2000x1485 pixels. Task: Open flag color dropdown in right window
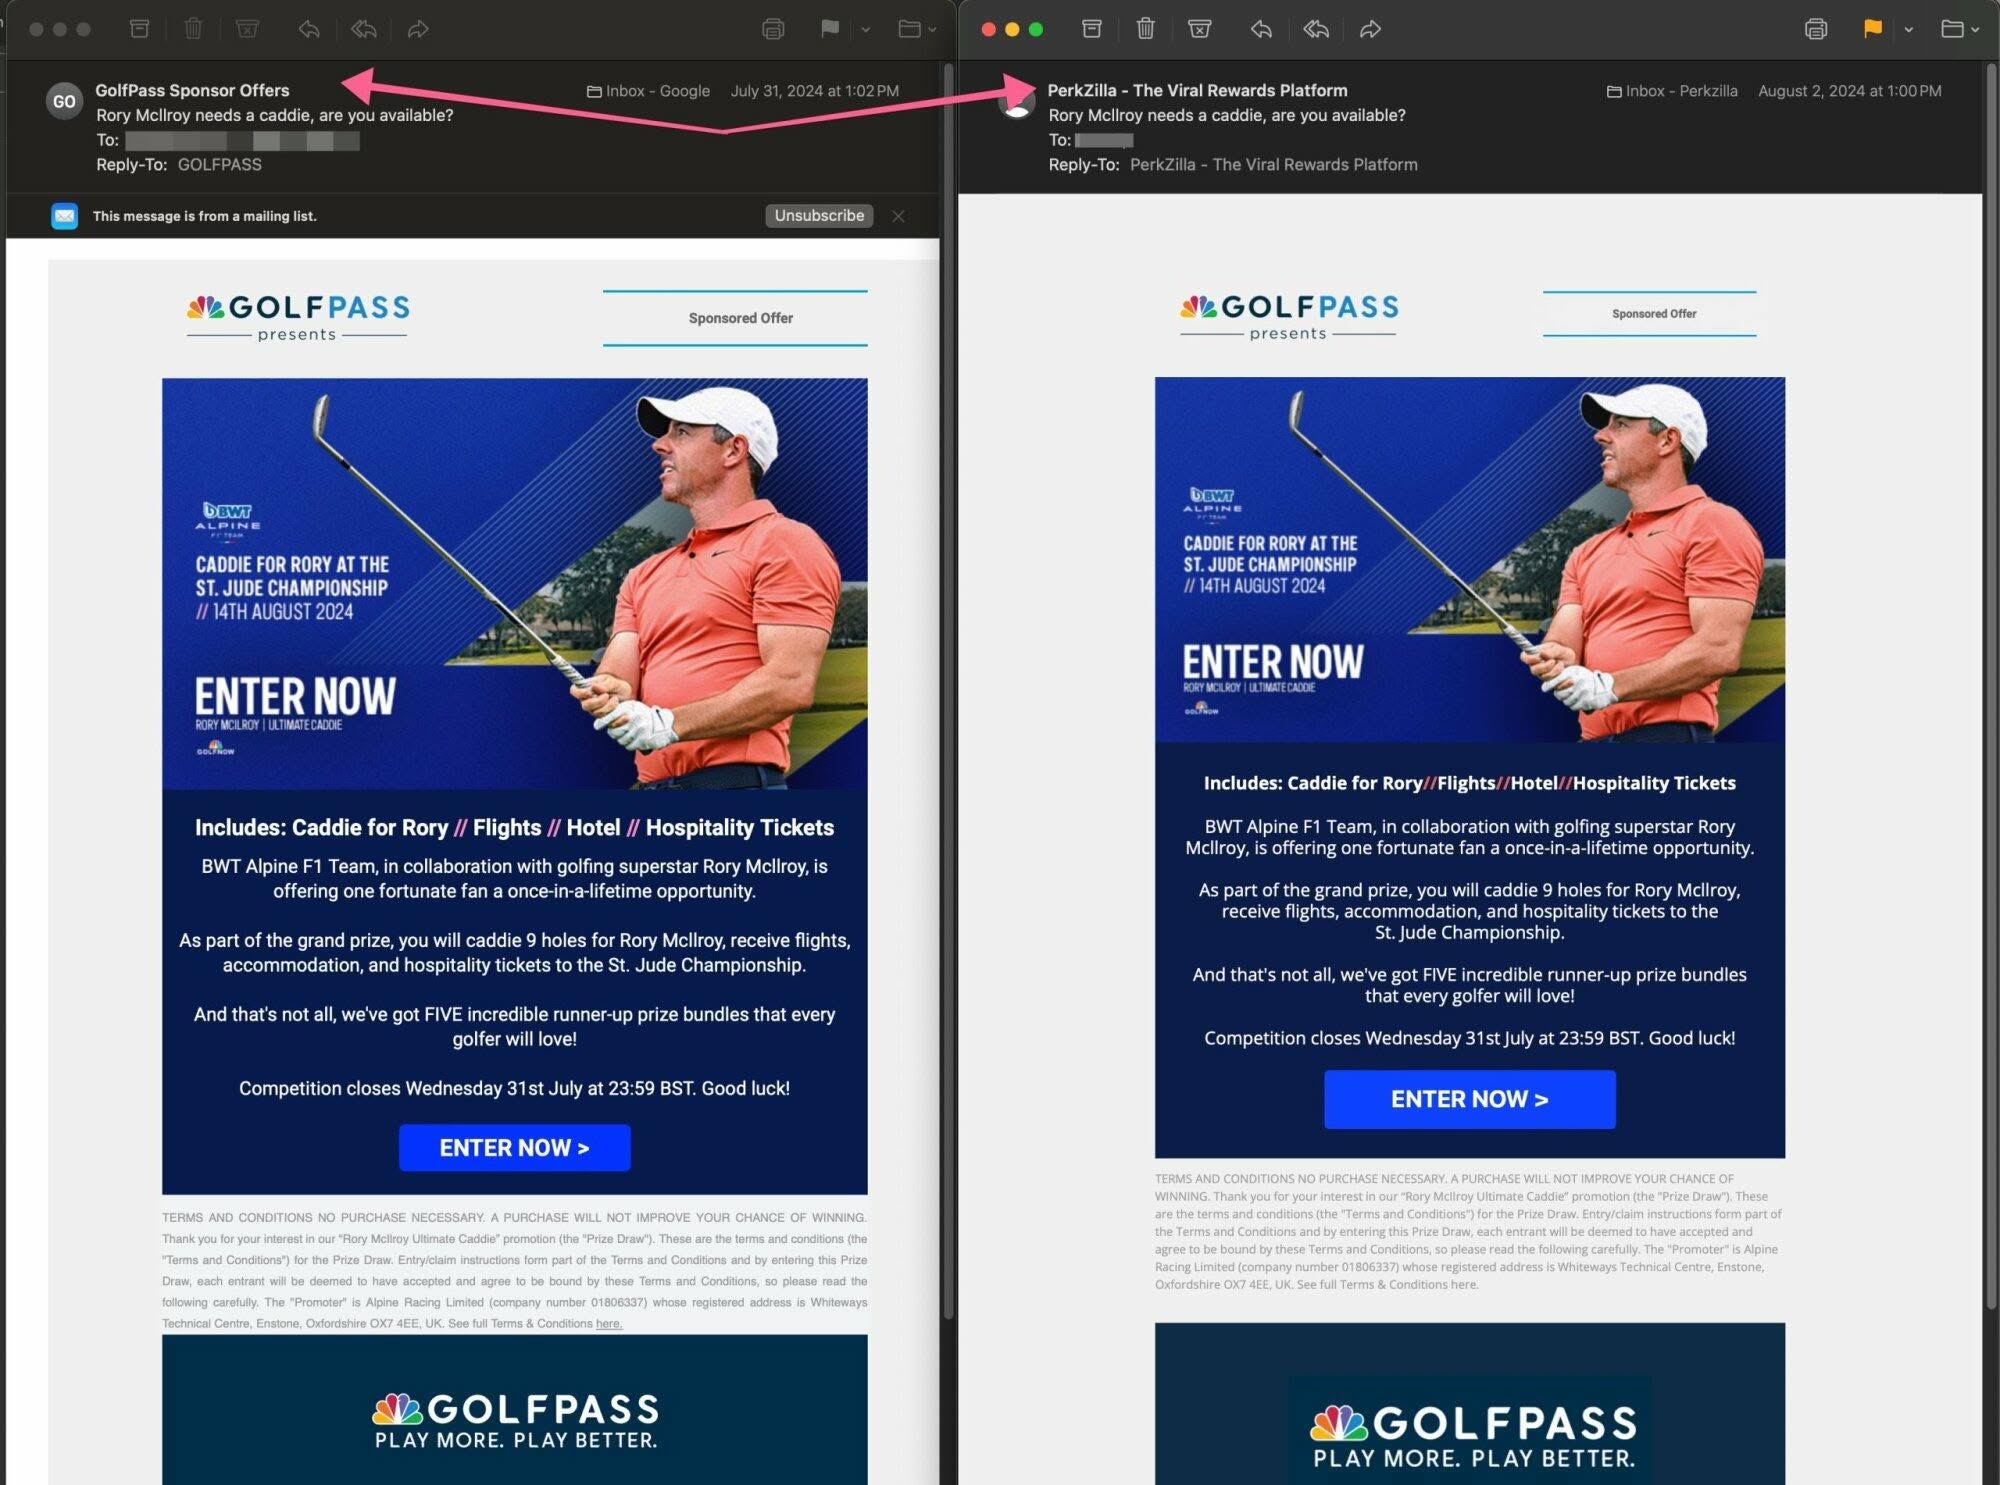[x=1908, y=30]
